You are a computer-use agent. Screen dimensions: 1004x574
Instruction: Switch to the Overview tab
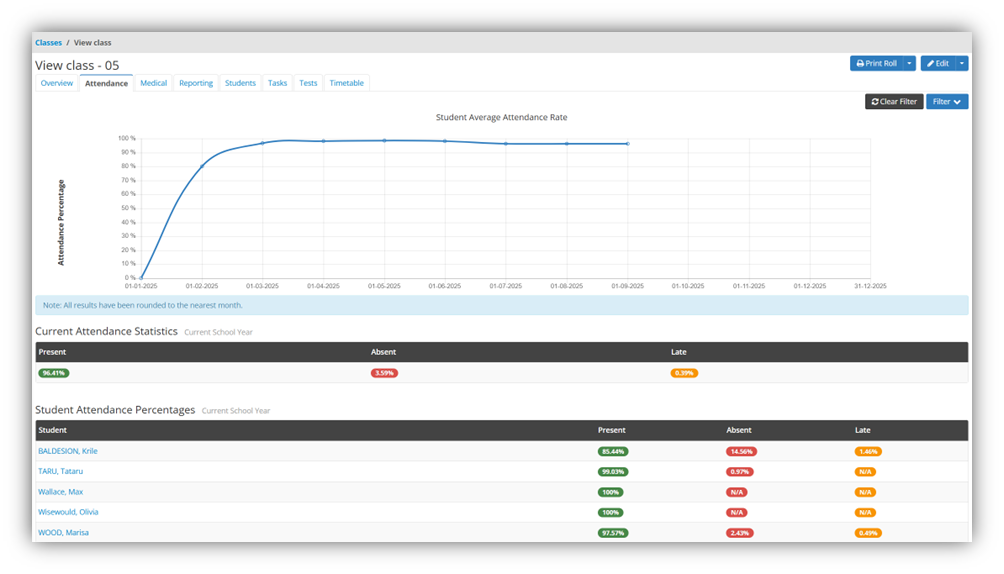[x=56, y=83]
